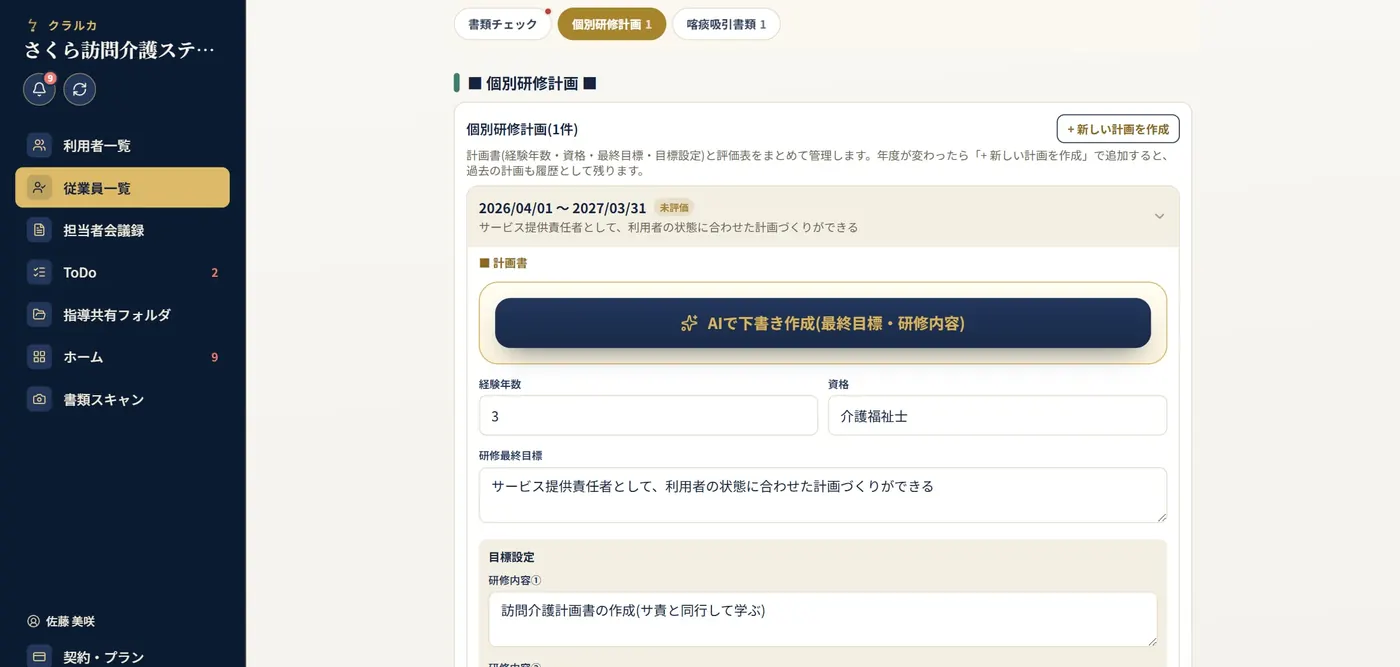Switch to the 書類チェック tab
This screenshot has height=667, width=1400.
pyautogui.click(x=503, y=24)
